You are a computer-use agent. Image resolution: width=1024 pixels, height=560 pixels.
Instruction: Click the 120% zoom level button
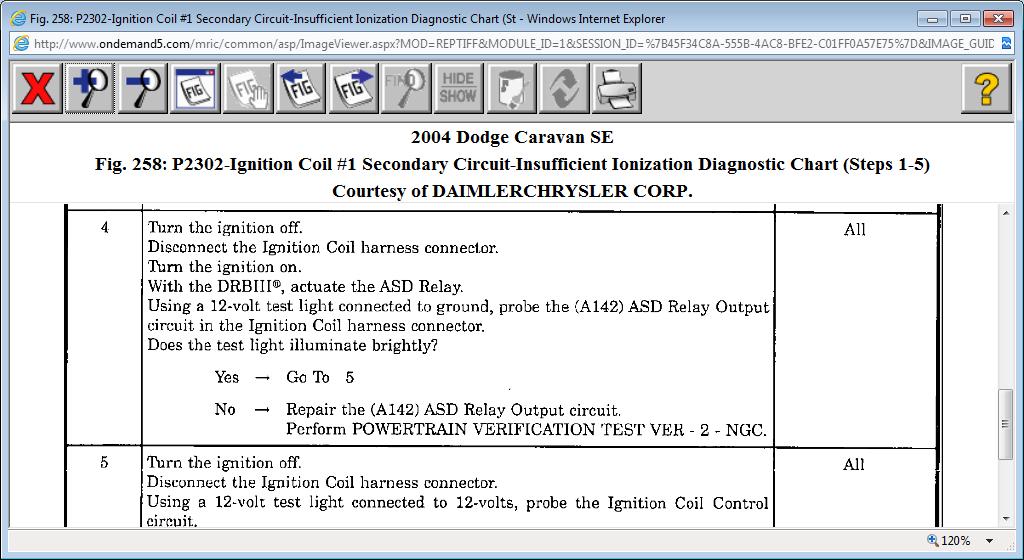[x=949, y=540]
